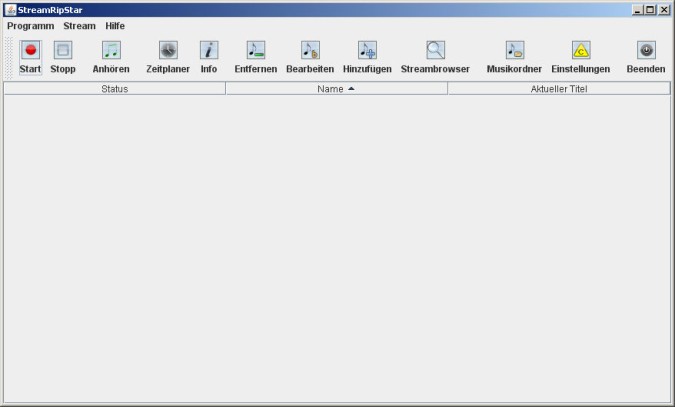Minimize the StreamRipStar window

coord(638,9)
